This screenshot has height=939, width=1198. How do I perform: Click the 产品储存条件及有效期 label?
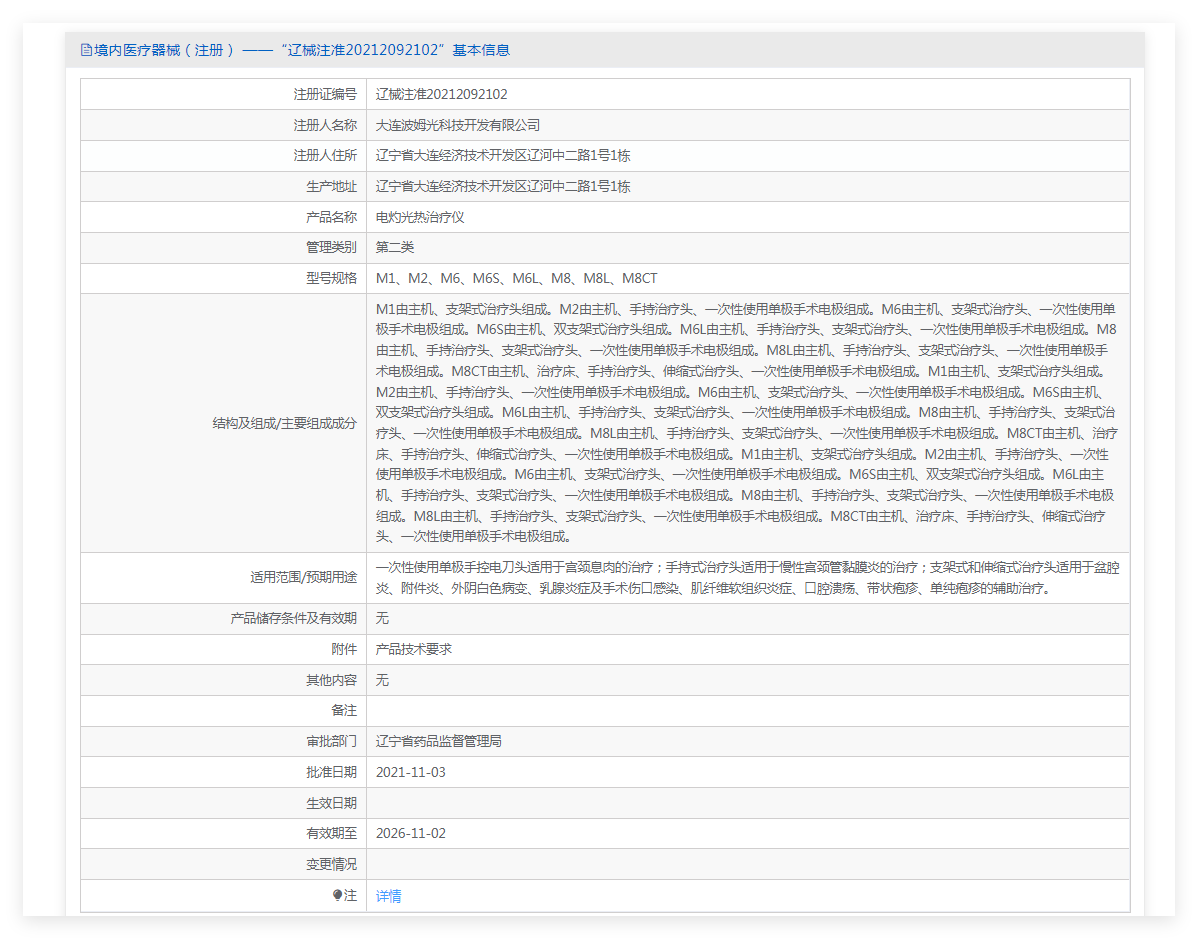(293, 618)
